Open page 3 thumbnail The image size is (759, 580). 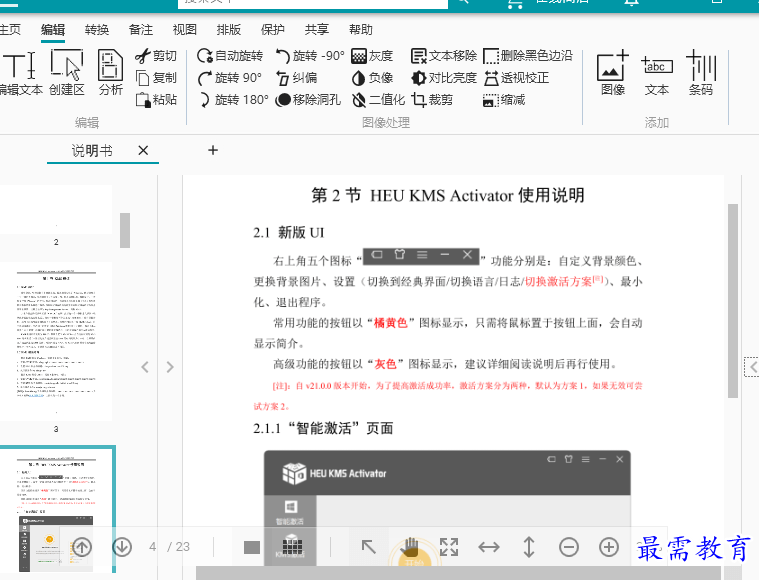click(x=56, y=341)
